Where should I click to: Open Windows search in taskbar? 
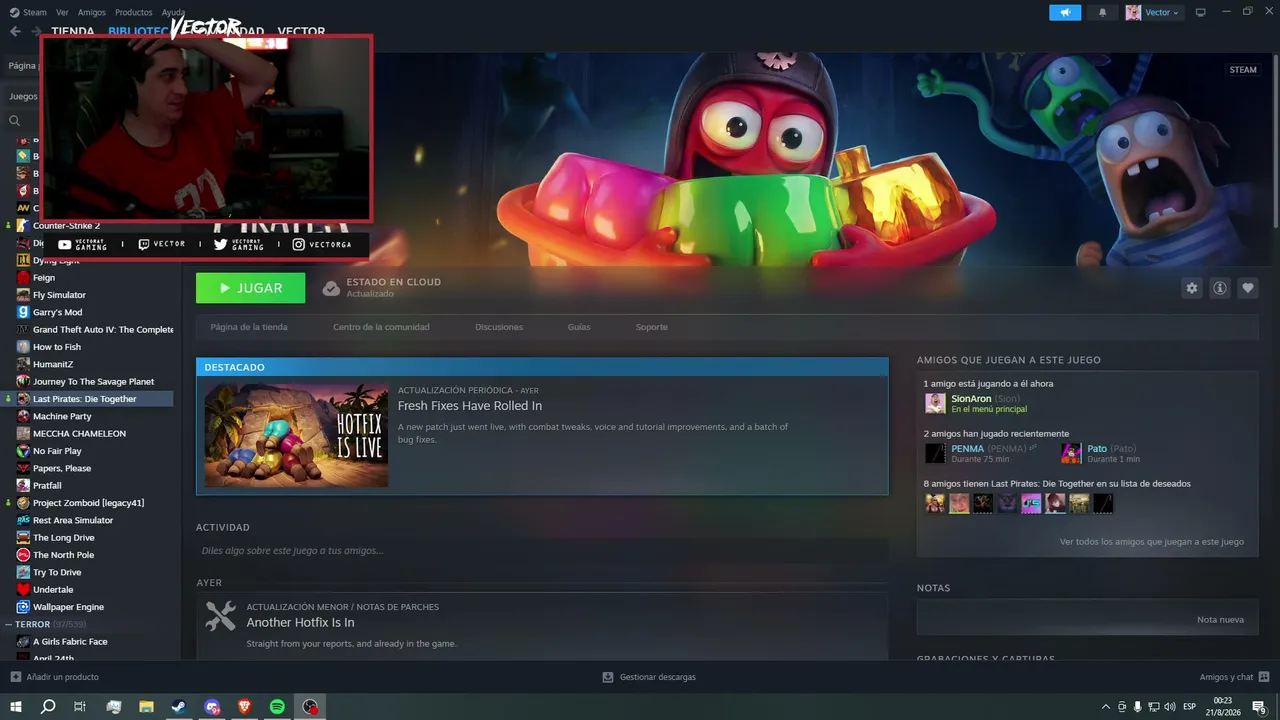pyautogui.click(x=48, y=707)
